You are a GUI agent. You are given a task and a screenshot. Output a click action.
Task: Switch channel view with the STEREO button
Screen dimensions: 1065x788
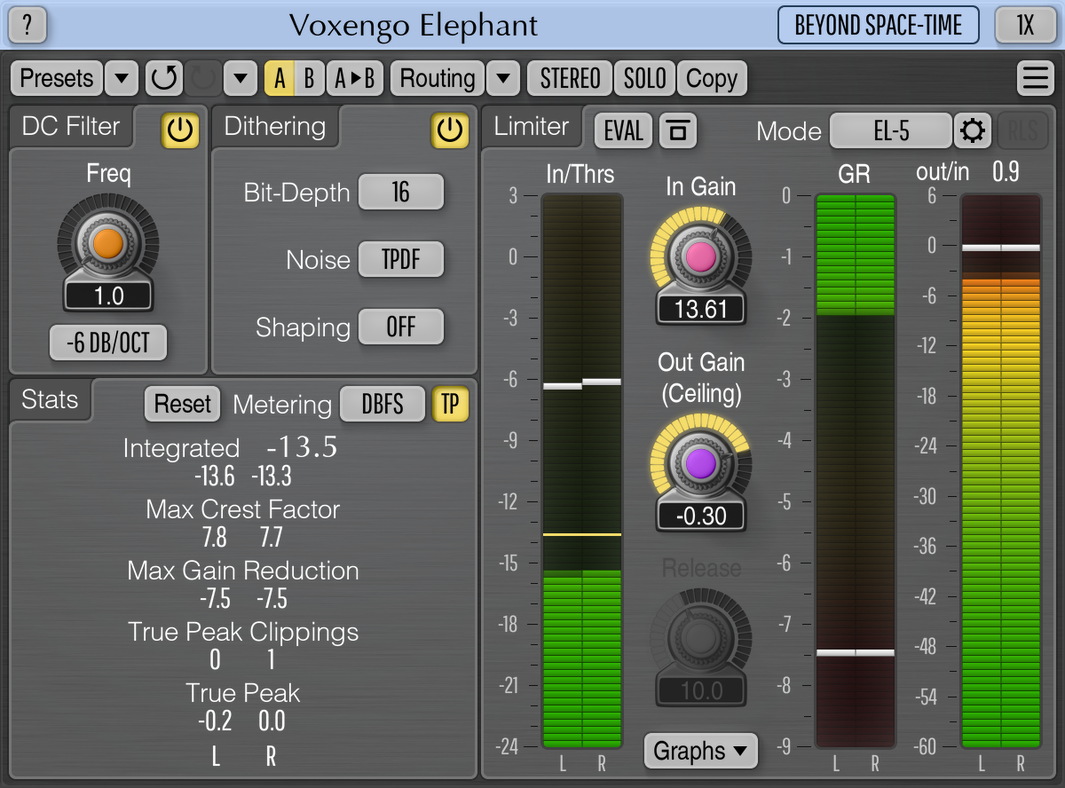569,77
